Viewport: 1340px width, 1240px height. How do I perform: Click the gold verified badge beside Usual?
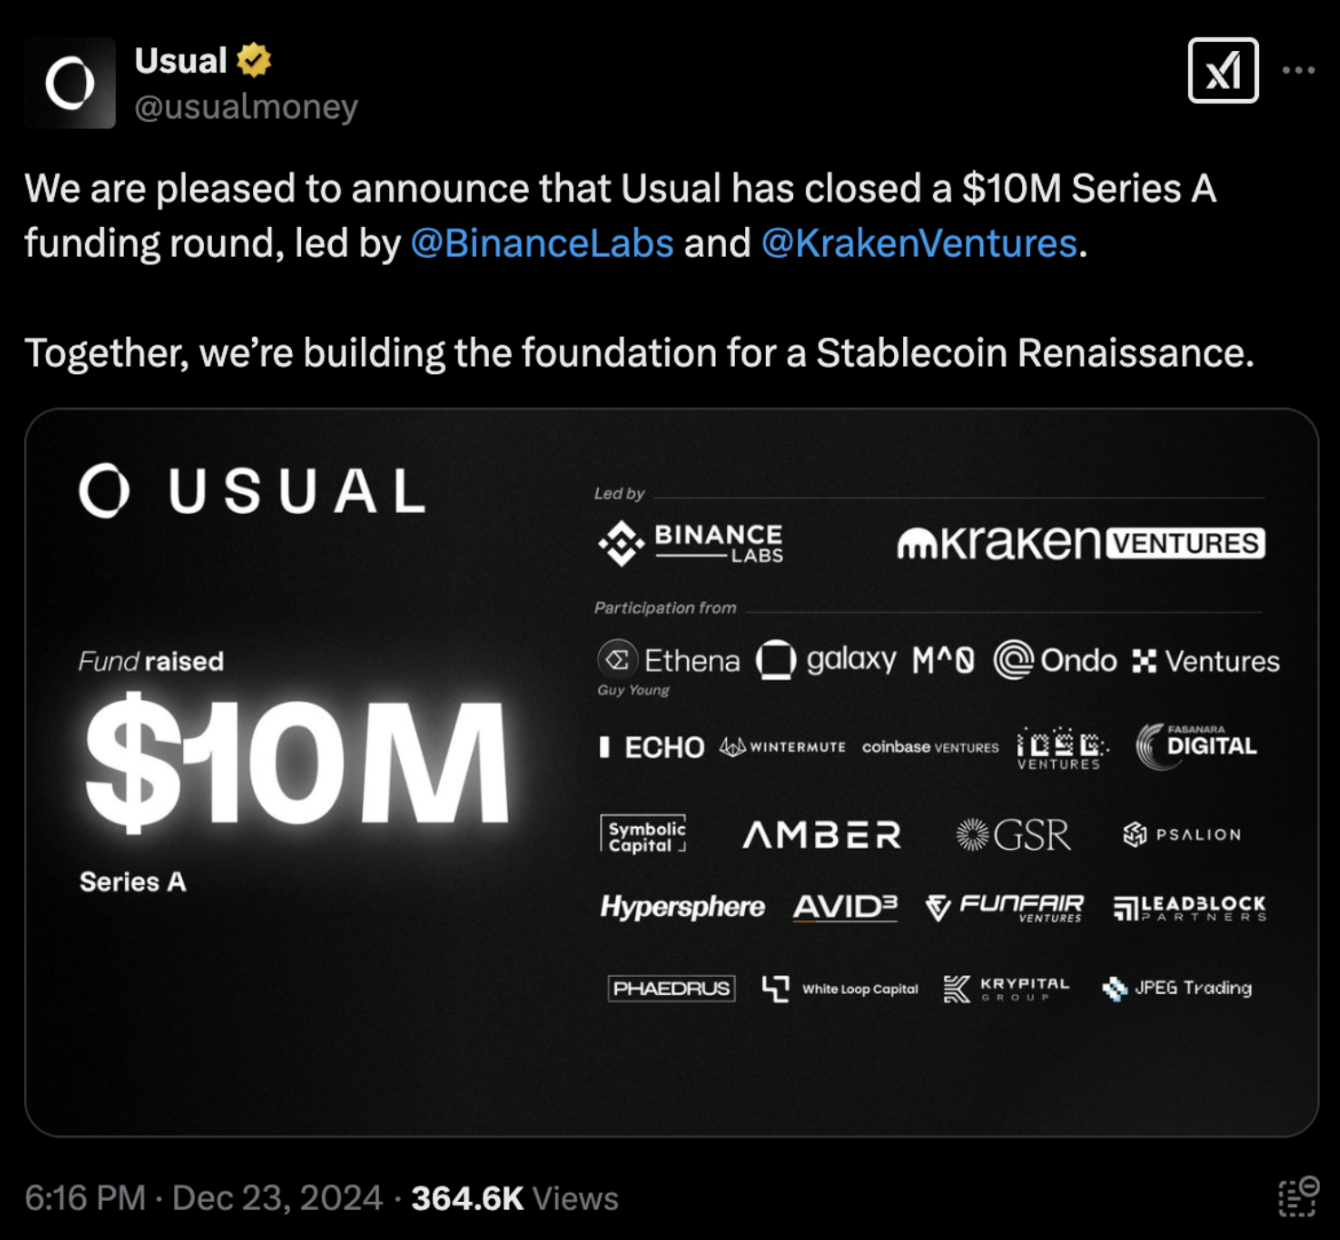(254, 61)
